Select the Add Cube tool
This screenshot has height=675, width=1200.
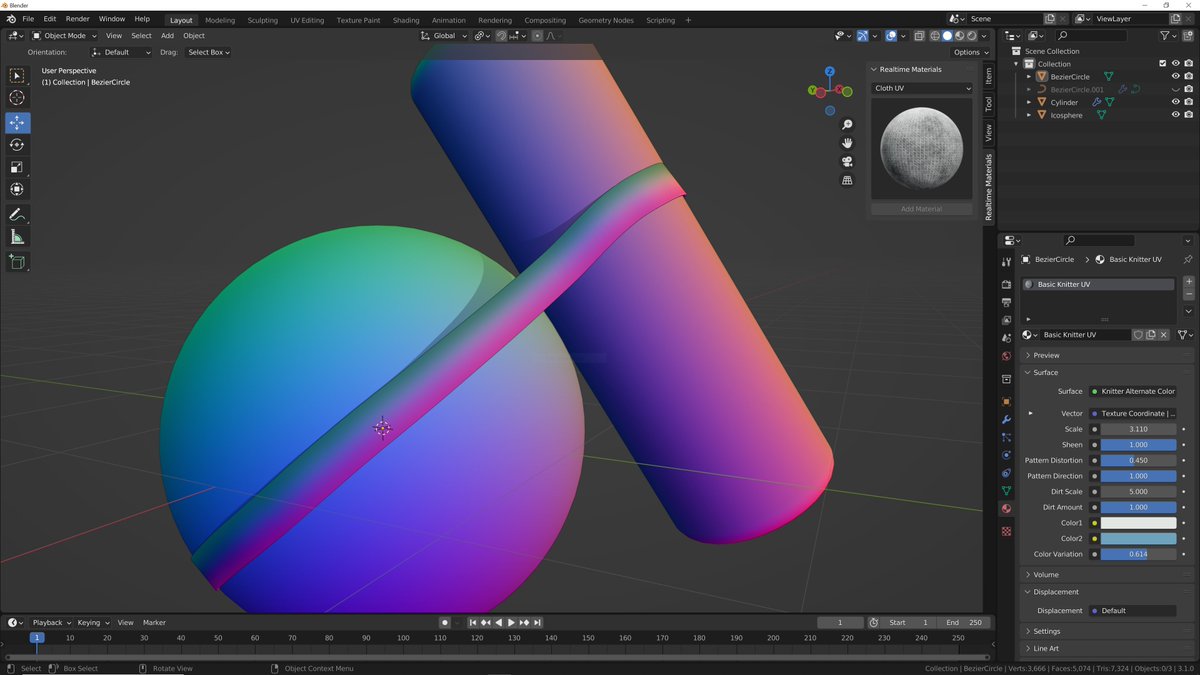pos(17,262)
